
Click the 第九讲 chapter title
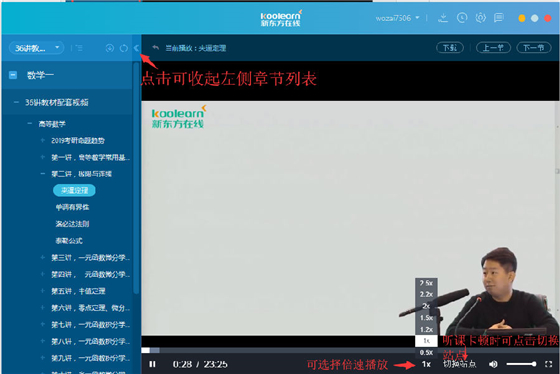point(90,358)
